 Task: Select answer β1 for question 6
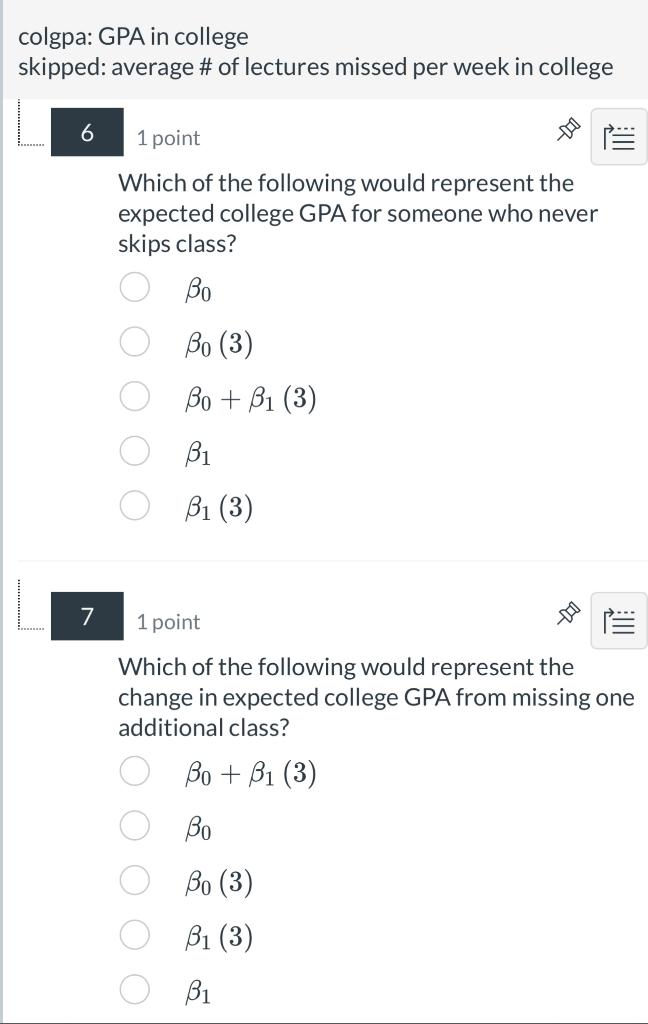pos(134,451)
